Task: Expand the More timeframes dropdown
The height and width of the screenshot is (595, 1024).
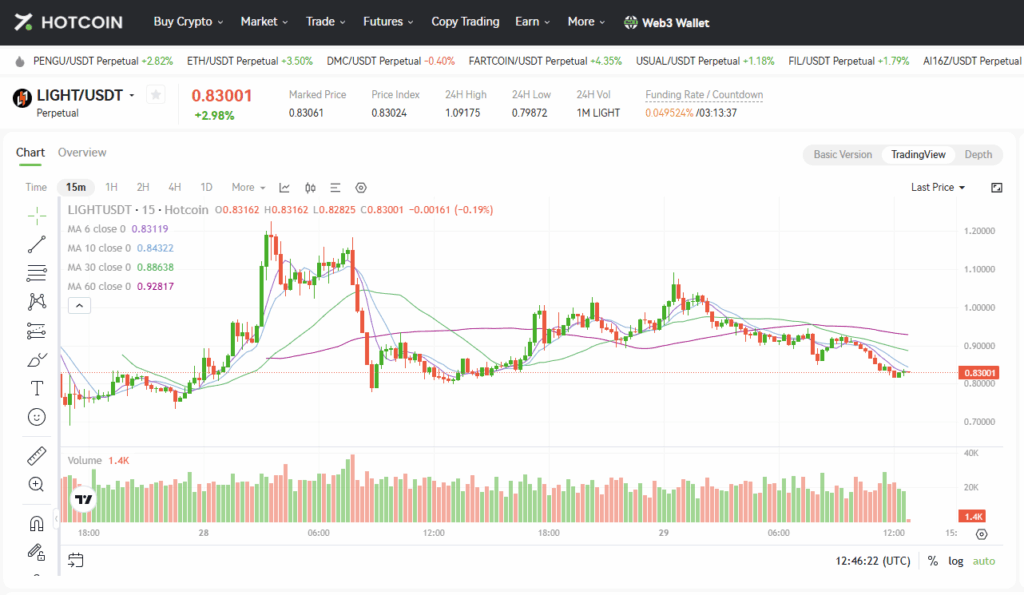Action: point(248,187)
